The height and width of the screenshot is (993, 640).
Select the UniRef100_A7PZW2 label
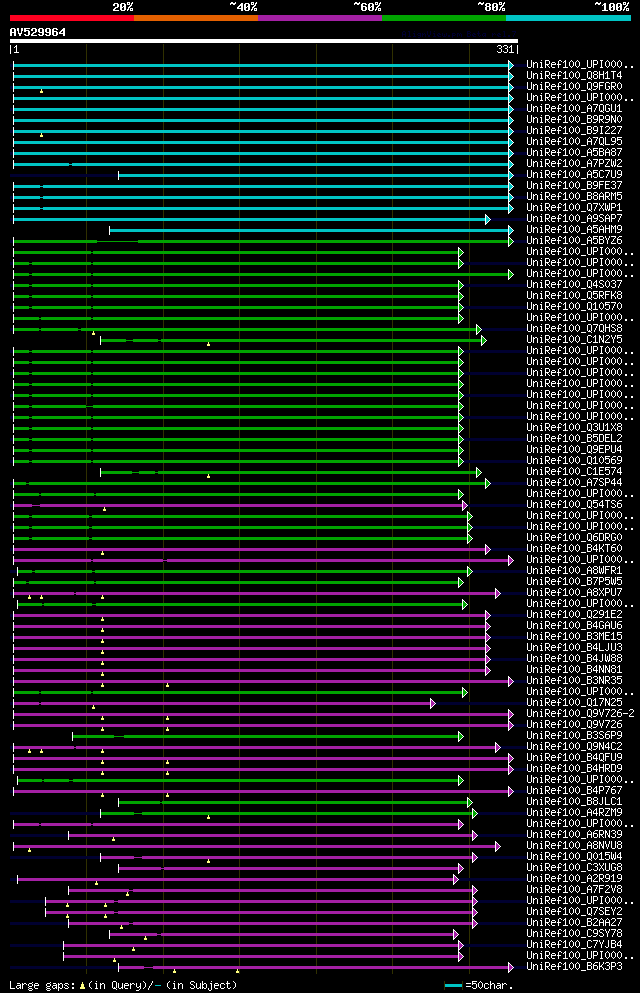(x=574, y=163)
